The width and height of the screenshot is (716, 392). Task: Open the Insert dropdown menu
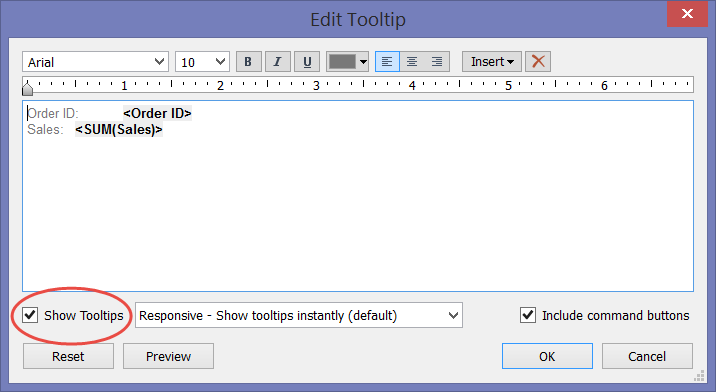[492, 62]
